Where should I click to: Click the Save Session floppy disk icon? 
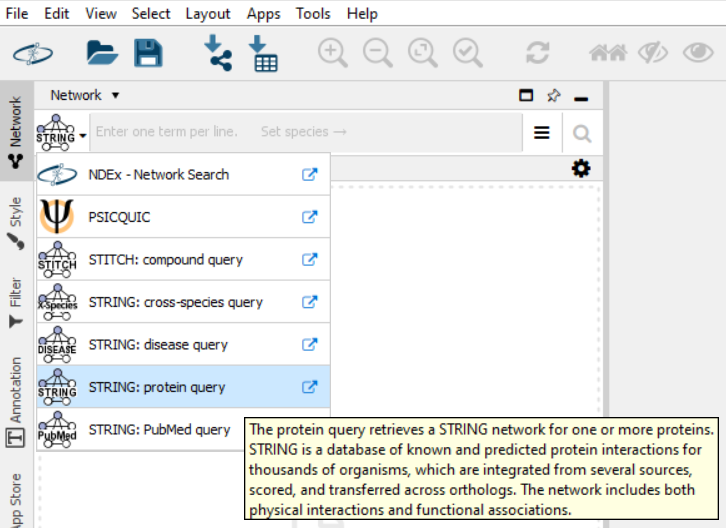click(148, 53)
